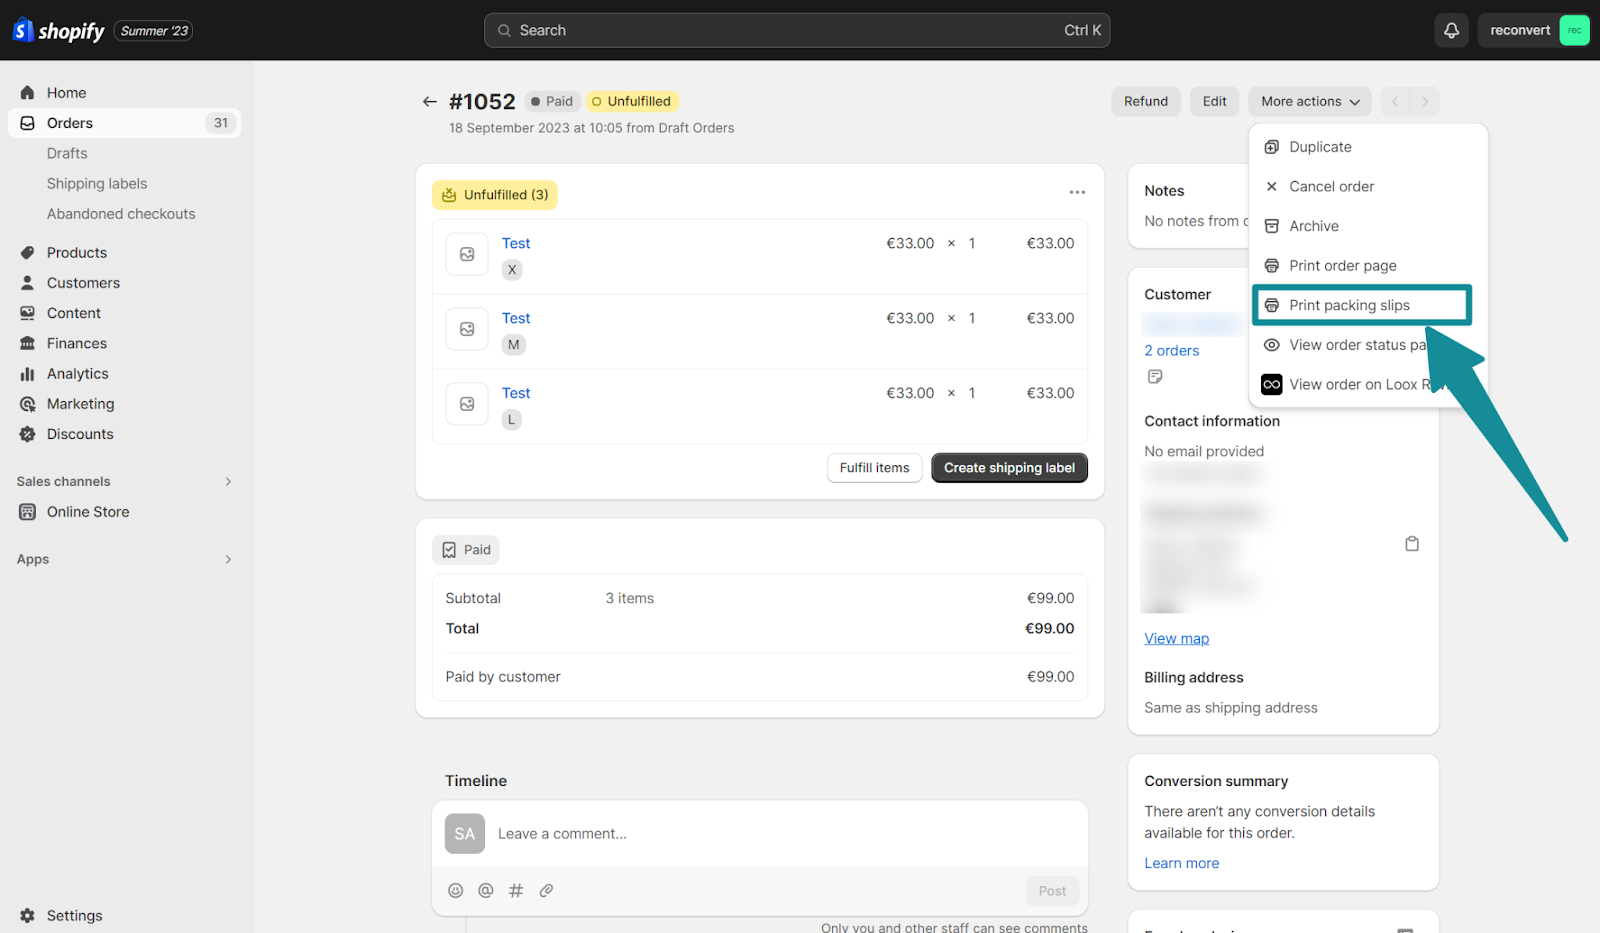Select Print packing slips from the menu

(x=1348, y=305)
